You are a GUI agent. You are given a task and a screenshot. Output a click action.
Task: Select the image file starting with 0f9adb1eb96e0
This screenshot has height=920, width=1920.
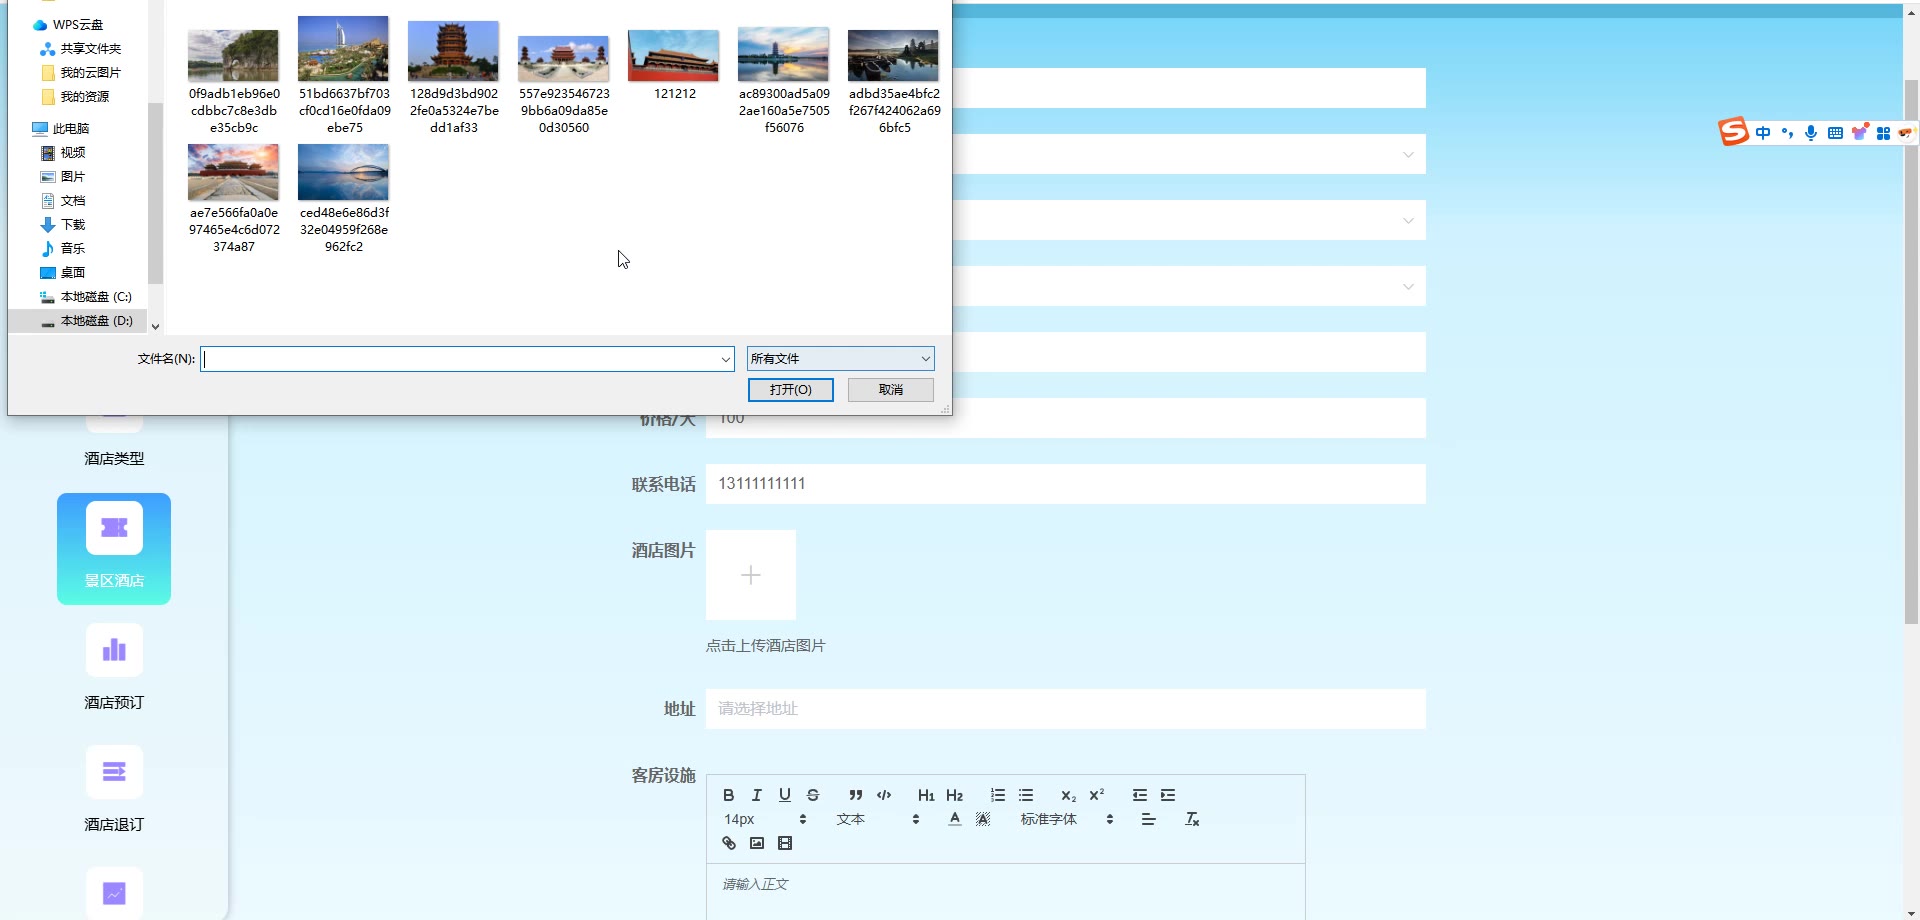pyautogui.click(x=234, y=82)
